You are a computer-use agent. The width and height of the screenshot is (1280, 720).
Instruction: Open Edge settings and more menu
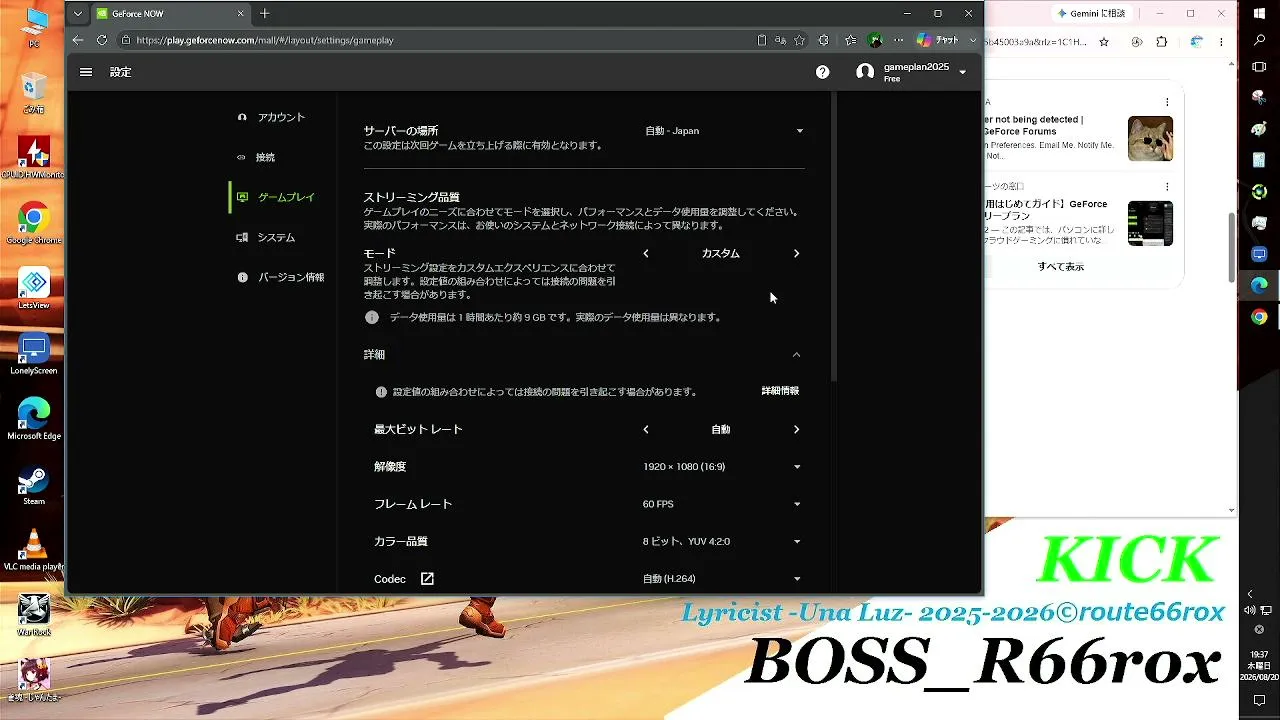pos(898,40)
